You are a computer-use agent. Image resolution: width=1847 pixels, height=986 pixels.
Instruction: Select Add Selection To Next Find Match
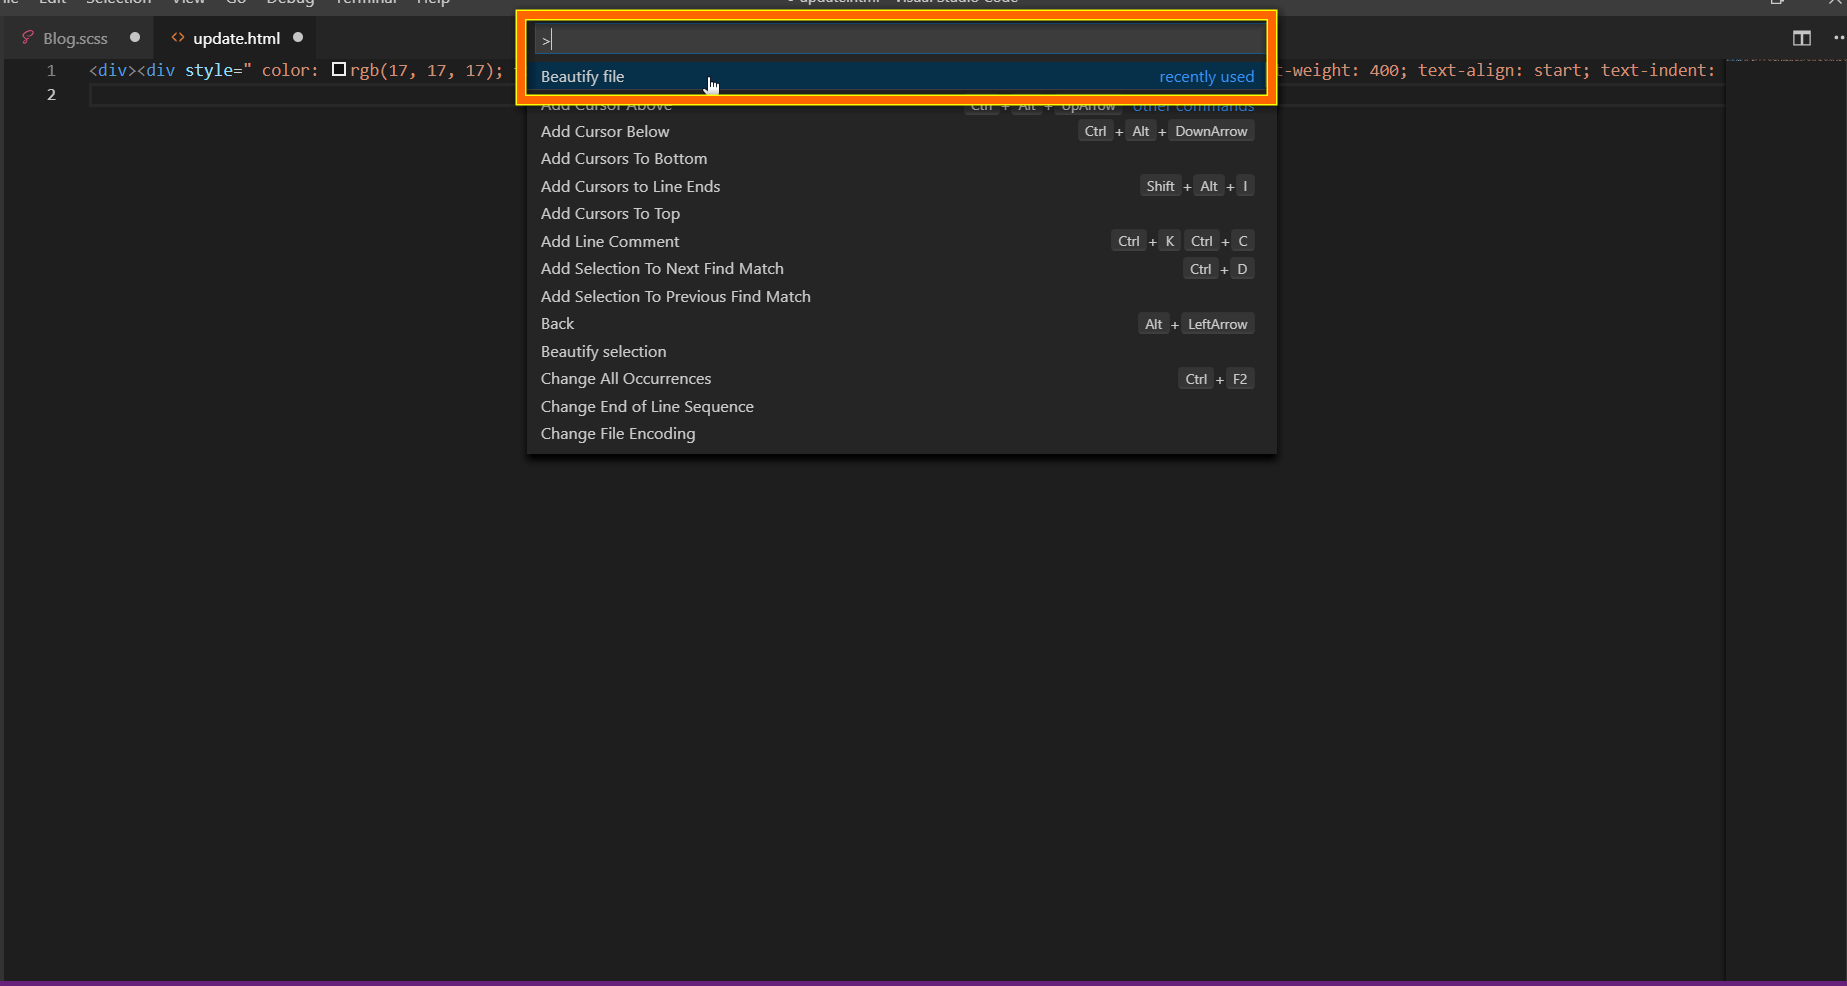(x=901, y=269)
